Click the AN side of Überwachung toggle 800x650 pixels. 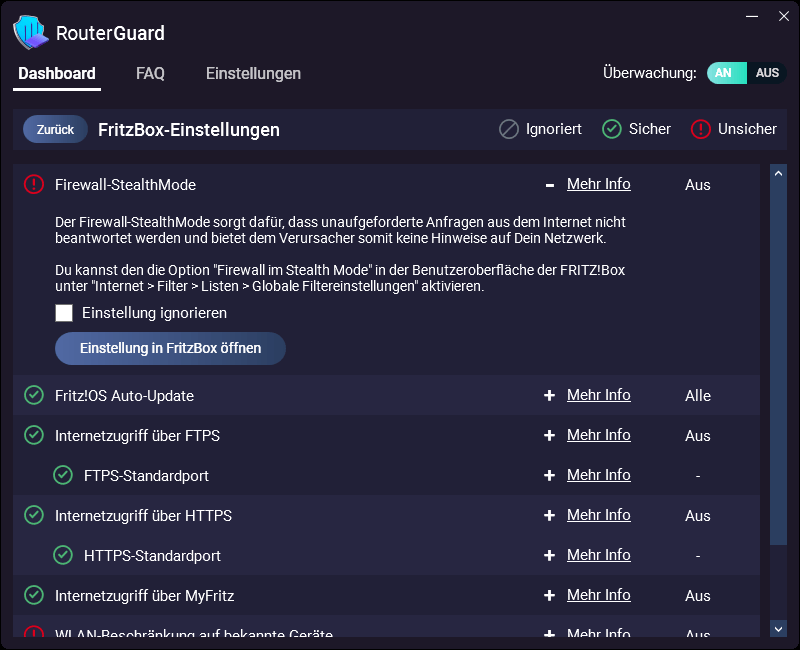pos(724,73)
